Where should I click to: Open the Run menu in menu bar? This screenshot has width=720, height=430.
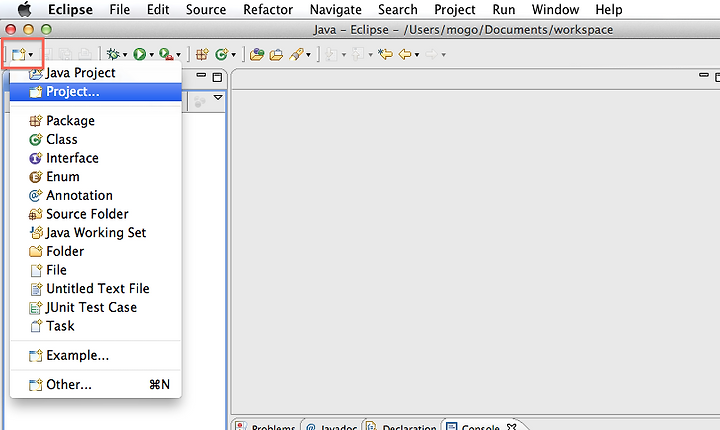point(504,9)
